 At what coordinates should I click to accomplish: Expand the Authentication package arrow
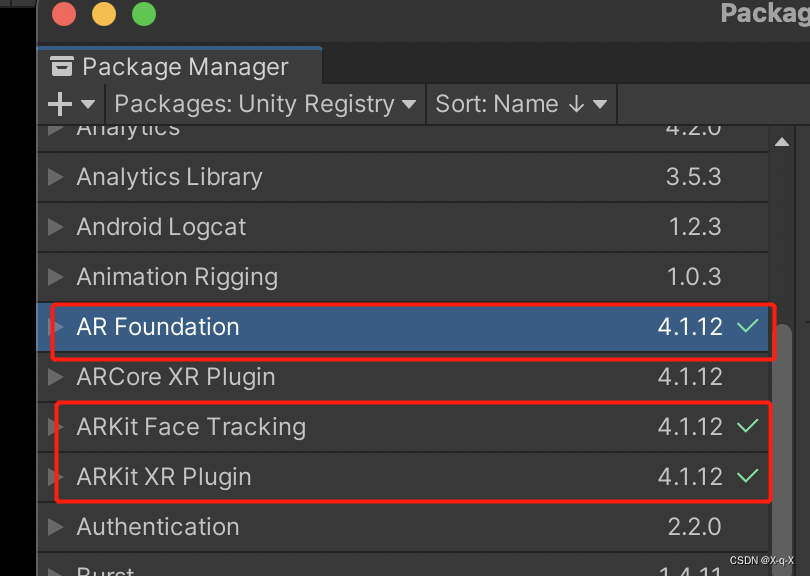pos(55,526)
